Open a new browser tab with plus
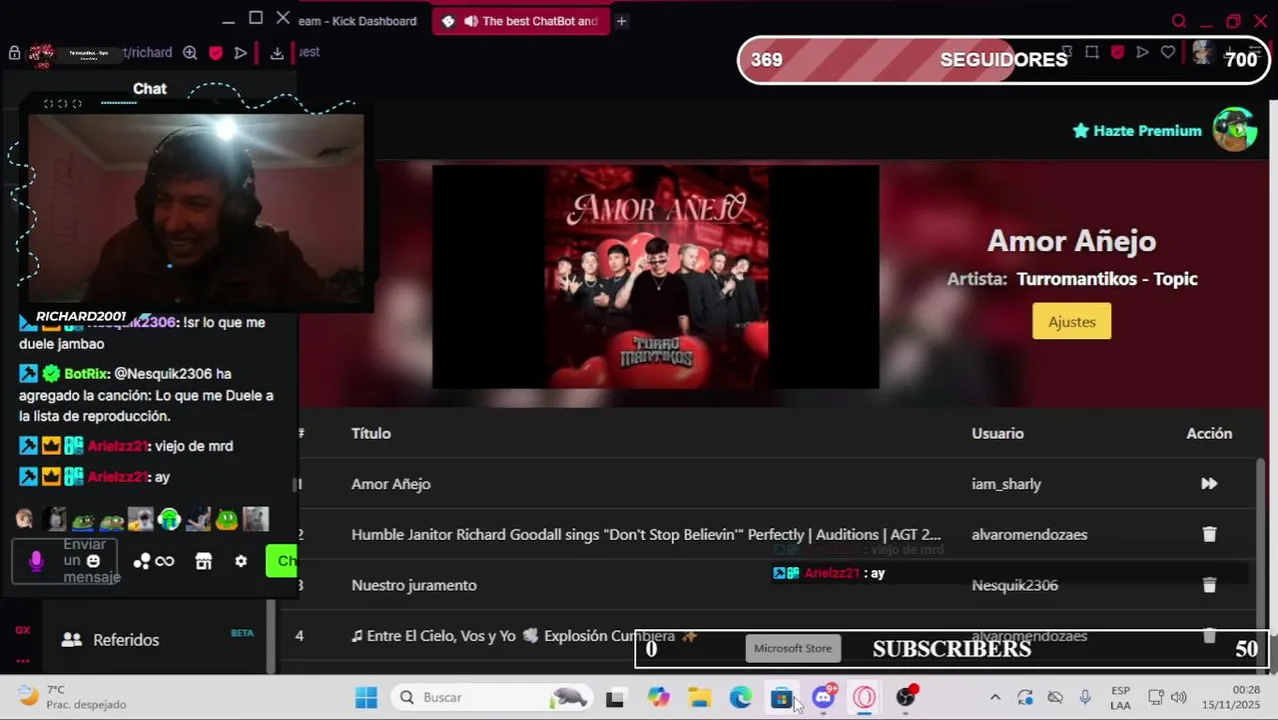This screenshot has height=720, width=1278. pos(621,21)
